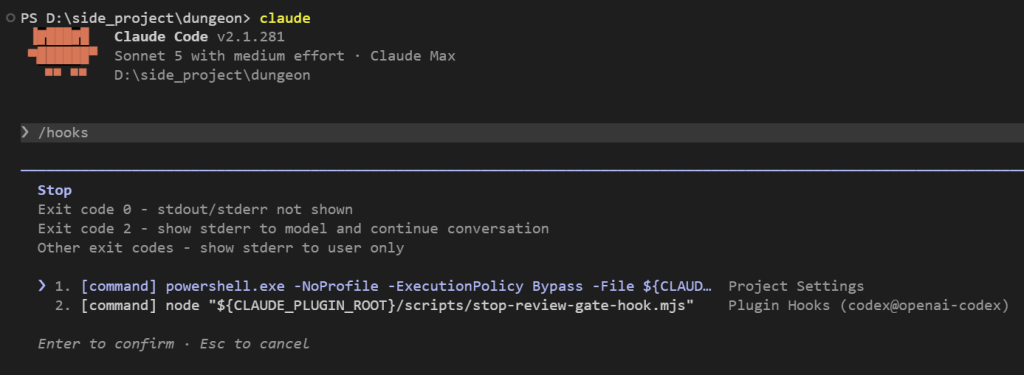This screenshot has height=375, width=1024.
Task: Click the yellow 'claude' command text
Action: point(285,18)
